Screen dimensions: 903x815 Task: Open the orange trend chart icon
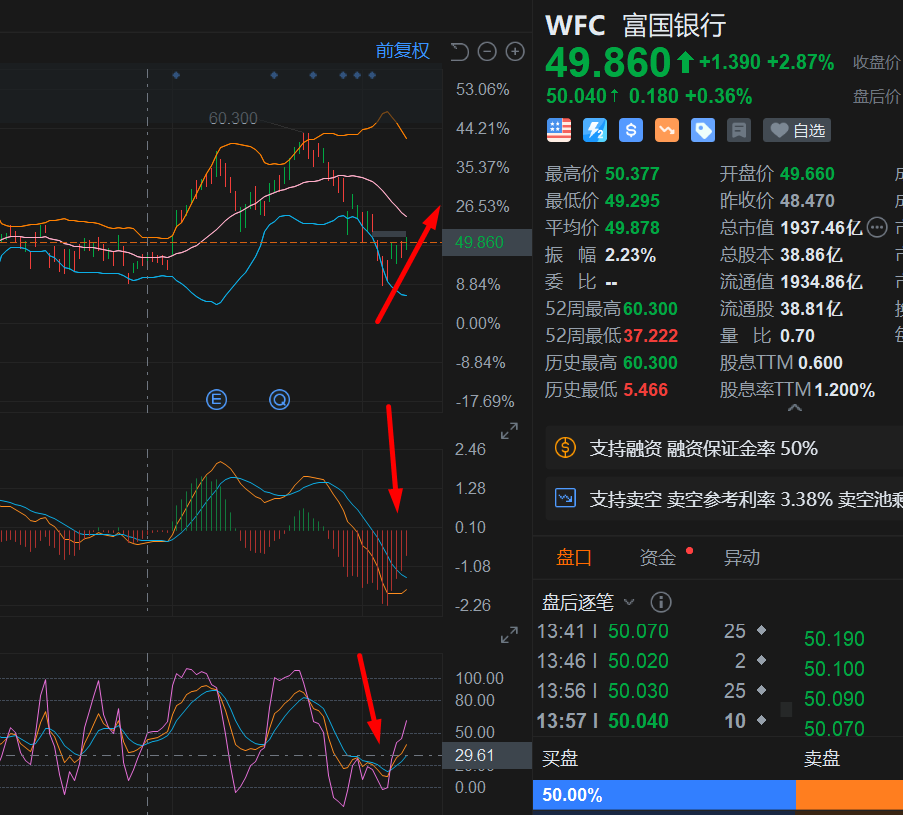coord(667,130)
